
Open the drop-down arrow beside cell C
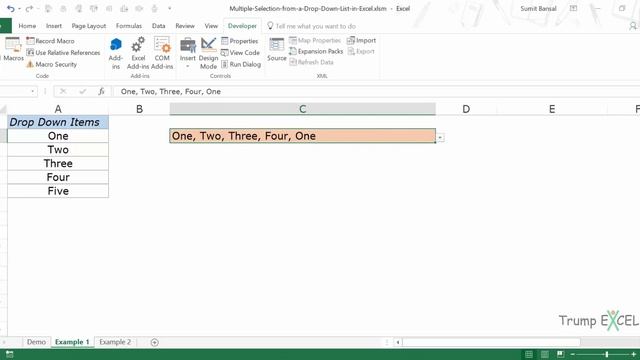(440, 138)
